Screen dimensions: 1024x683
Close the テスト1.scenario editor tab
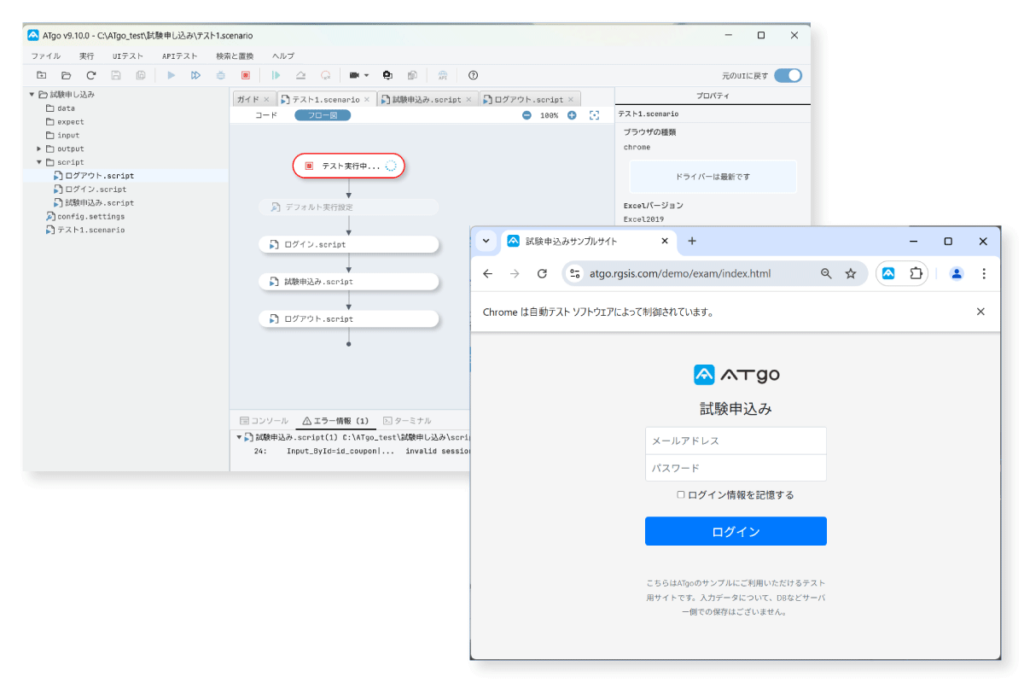(367, 99)
